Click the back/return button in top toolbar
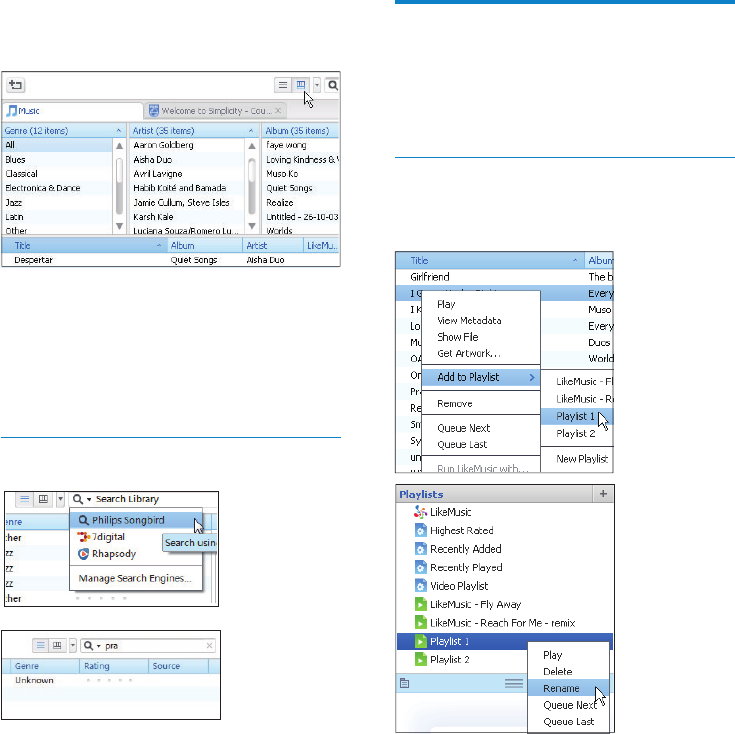This screenshot has width=735, height=734. (x=18, y=86)
